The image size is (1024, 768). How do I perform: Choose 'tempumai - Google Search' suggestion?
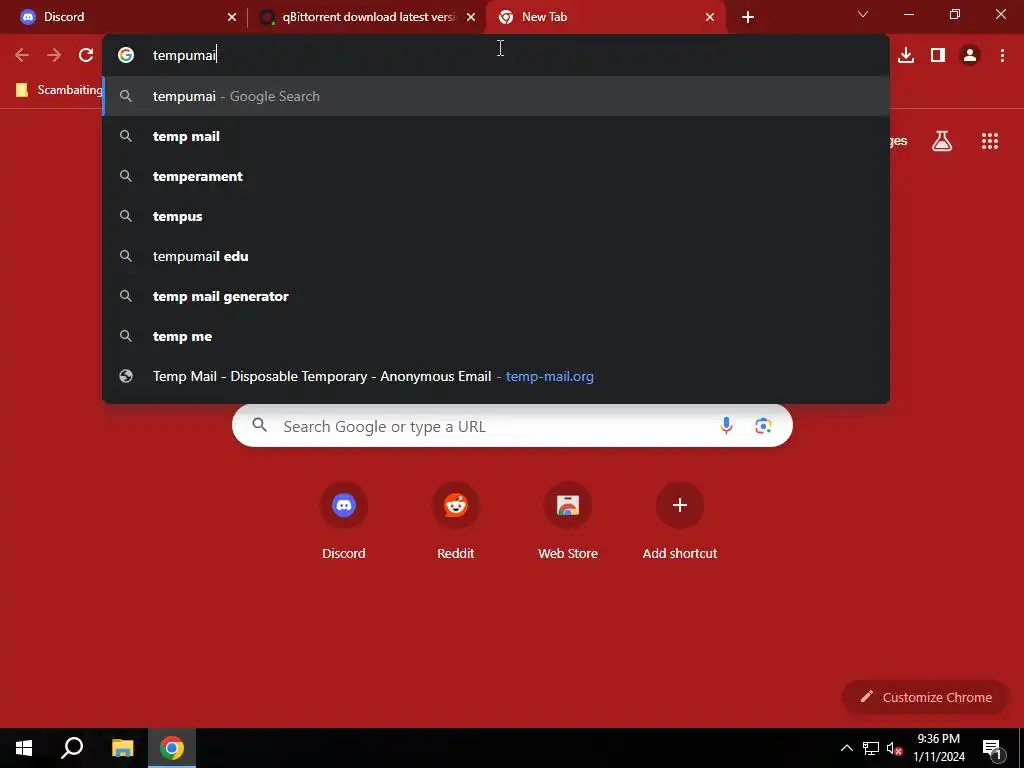(x=496, y=96)
